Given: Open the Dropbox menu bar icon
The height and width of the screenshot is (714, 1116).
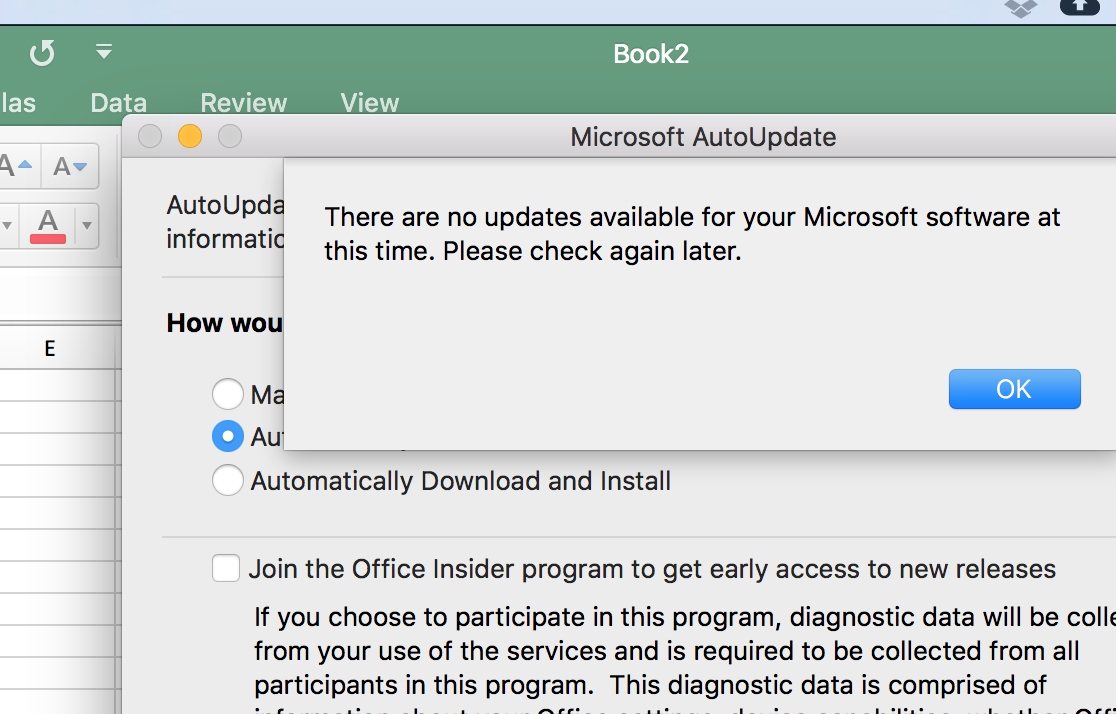Looking at the screenshot, I should 1021,9.
